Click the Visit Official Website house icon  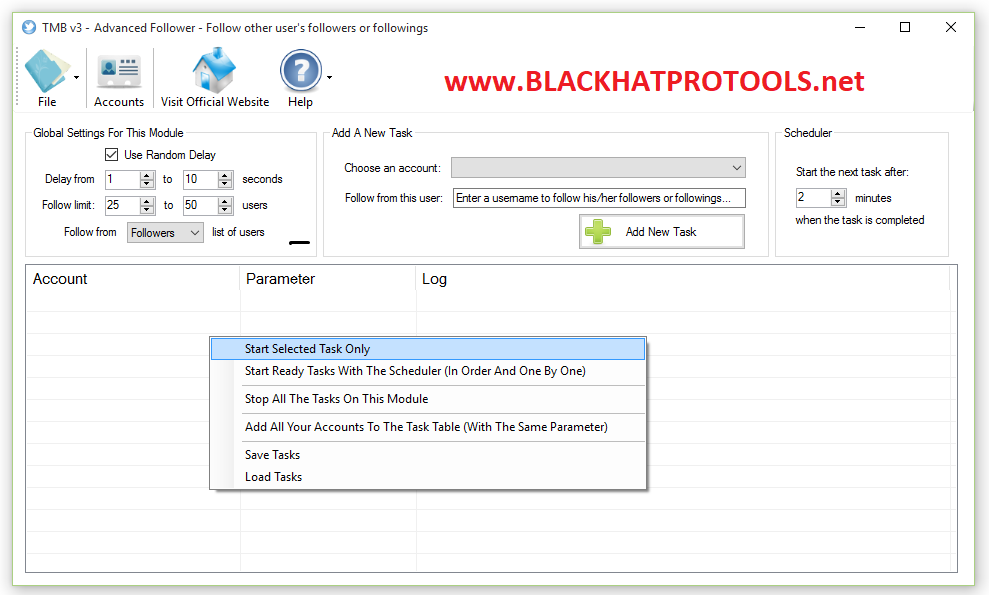[x=214, y=72]
